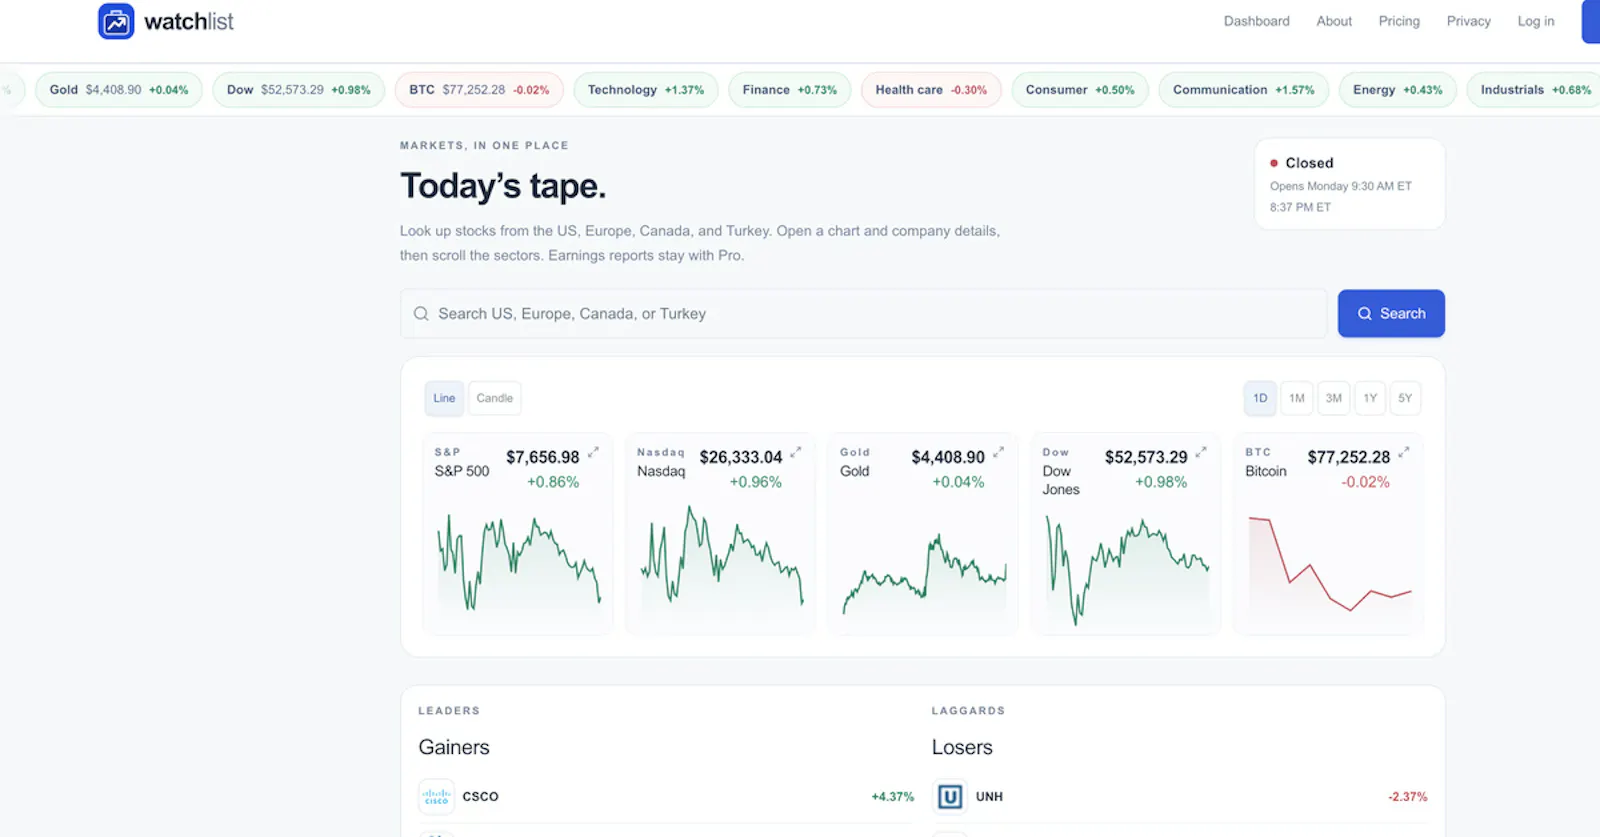Select the 3M time range

pyautogui.click(x=1334, y=398)
